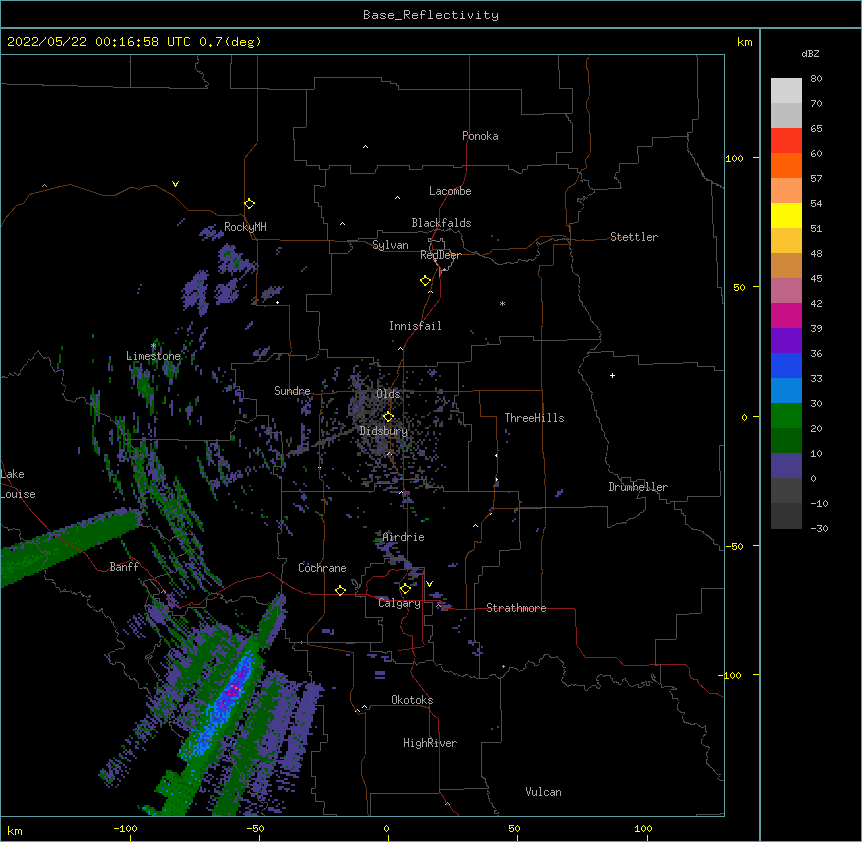The image size is (862, 842).
Task: Click the yellow diamond marker southeast of Cochrane
Action: (x=340, y=590)
